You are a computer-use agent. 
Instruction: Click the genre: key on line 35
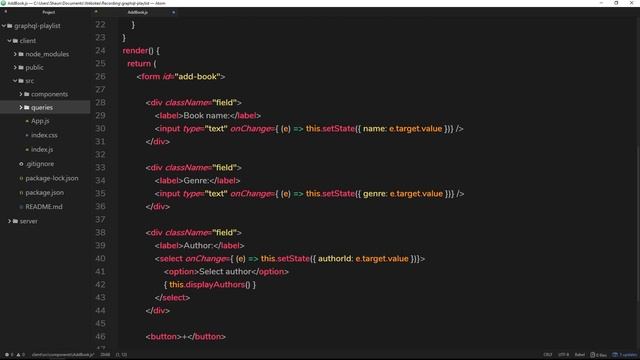[x=375, y=193]
